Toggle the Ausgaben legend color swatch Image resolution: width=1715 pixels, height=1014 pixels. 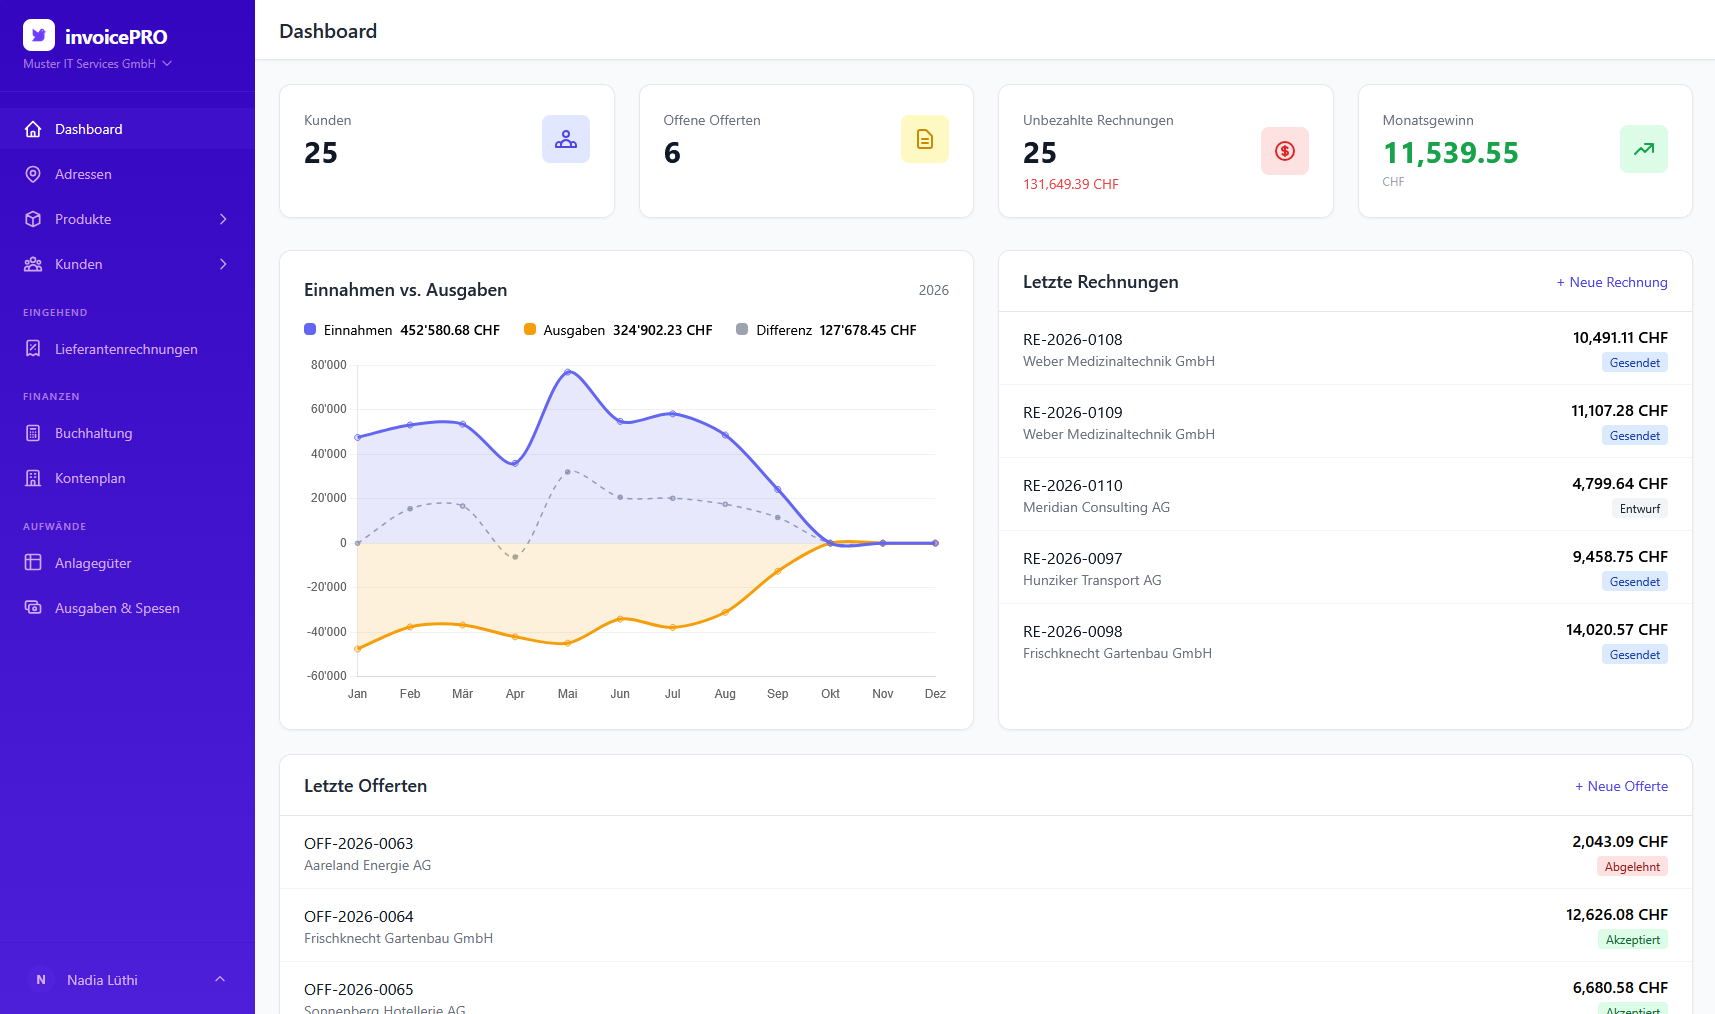tap(530, 329)
